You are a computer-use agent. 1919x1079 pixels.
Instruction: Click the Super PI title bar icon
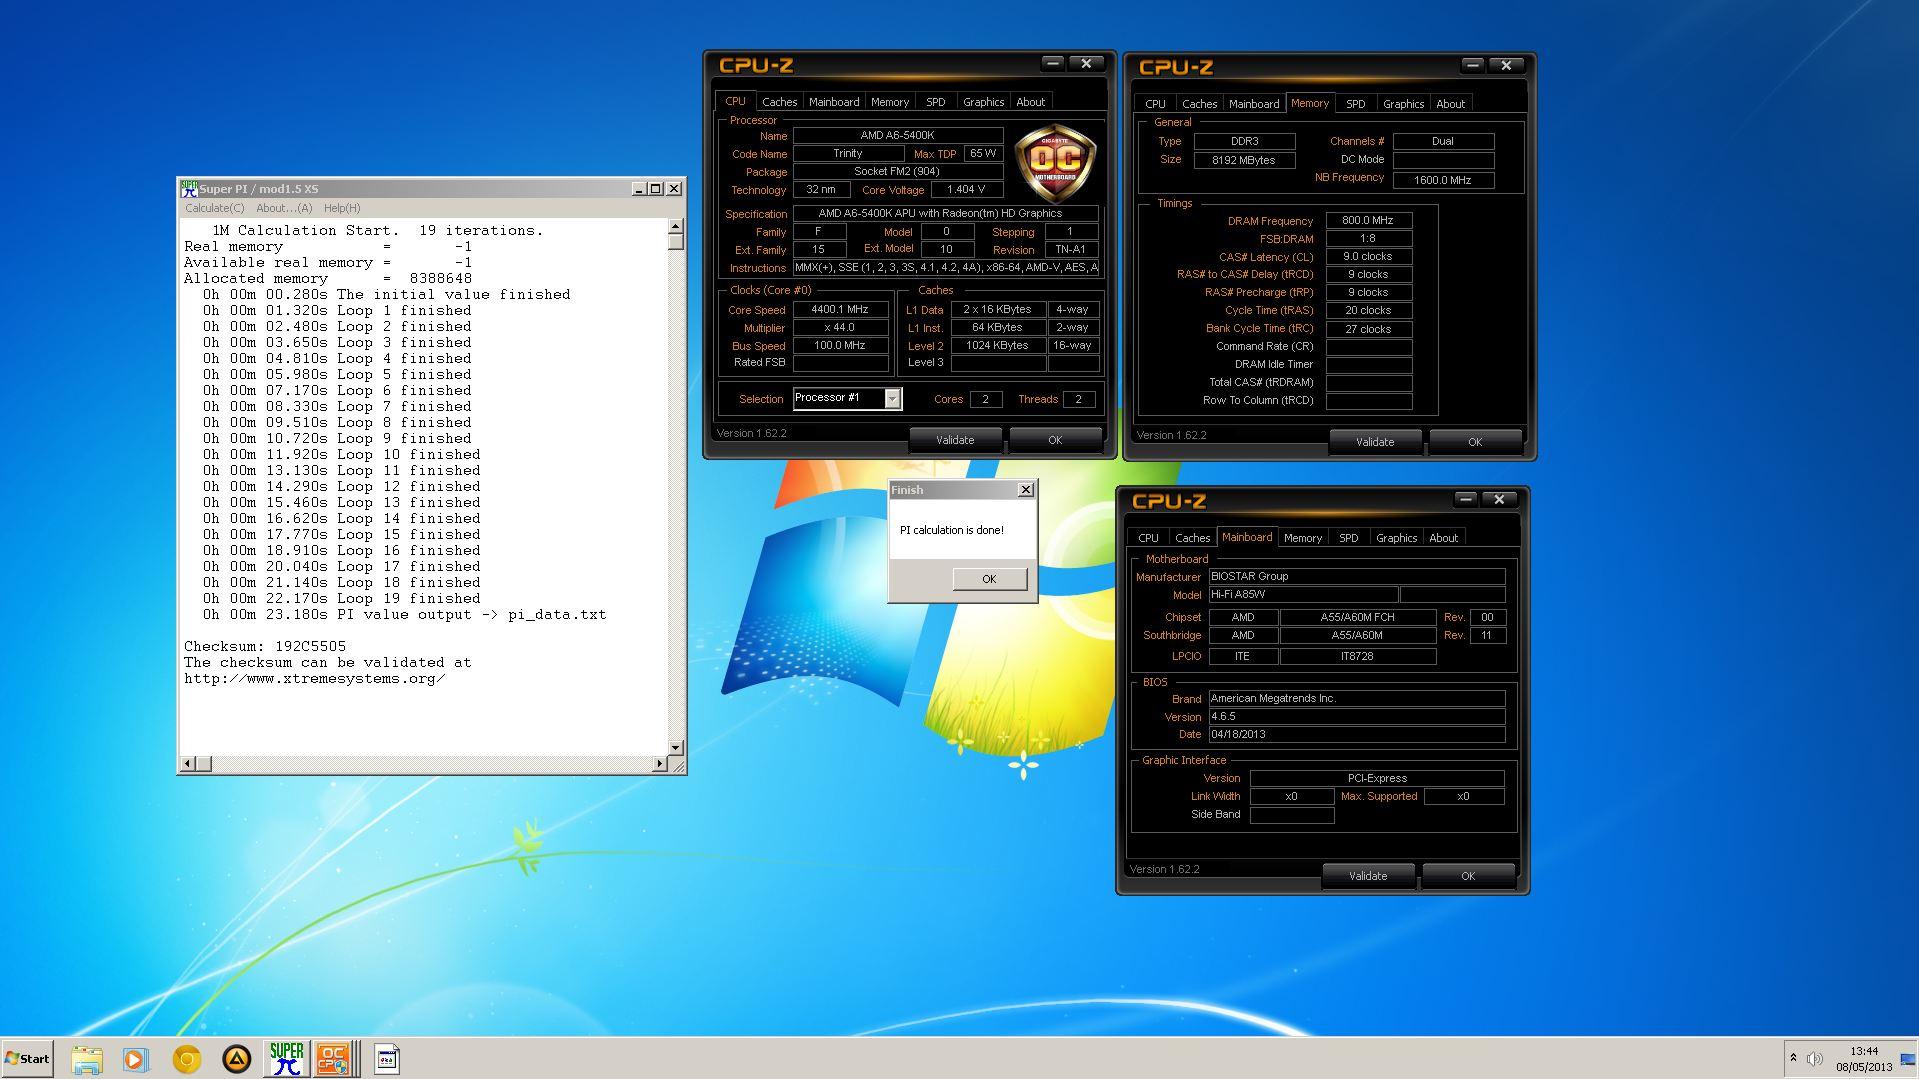point(189,188)
